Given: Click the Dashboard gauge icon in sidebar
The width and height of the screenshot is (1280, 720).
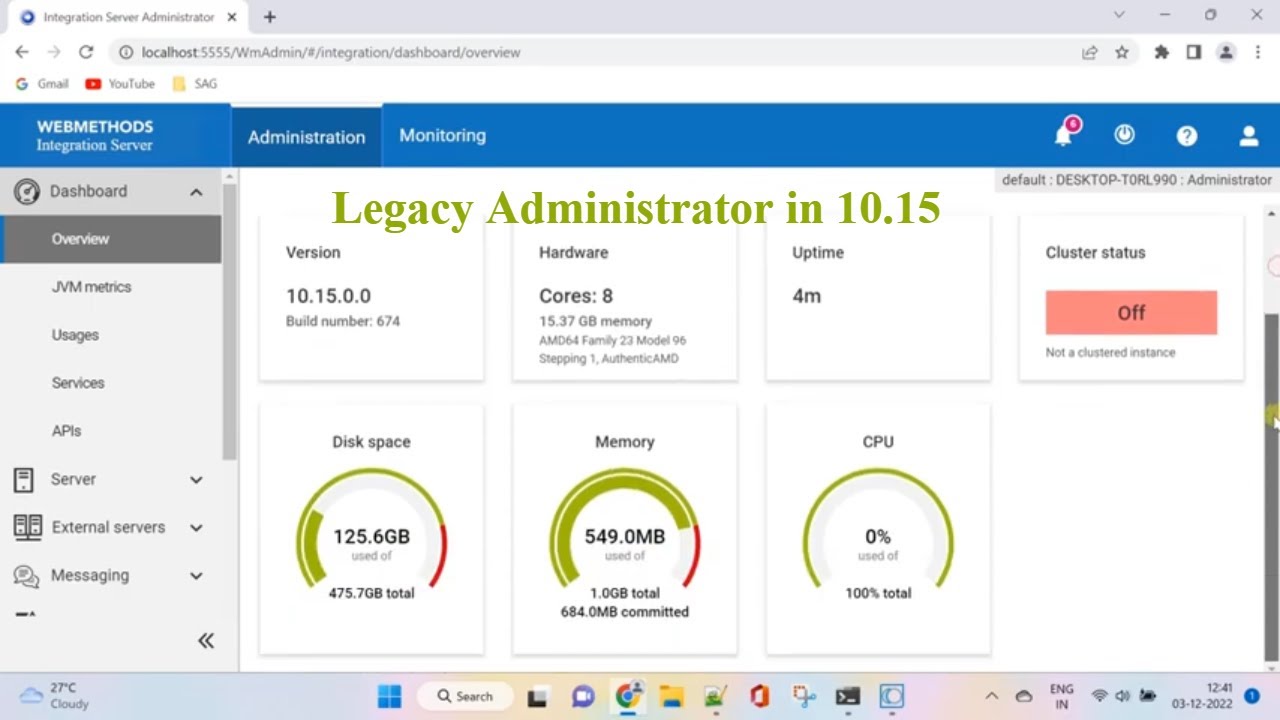Looking at the screenshot, I should click(x=27, y=191).
